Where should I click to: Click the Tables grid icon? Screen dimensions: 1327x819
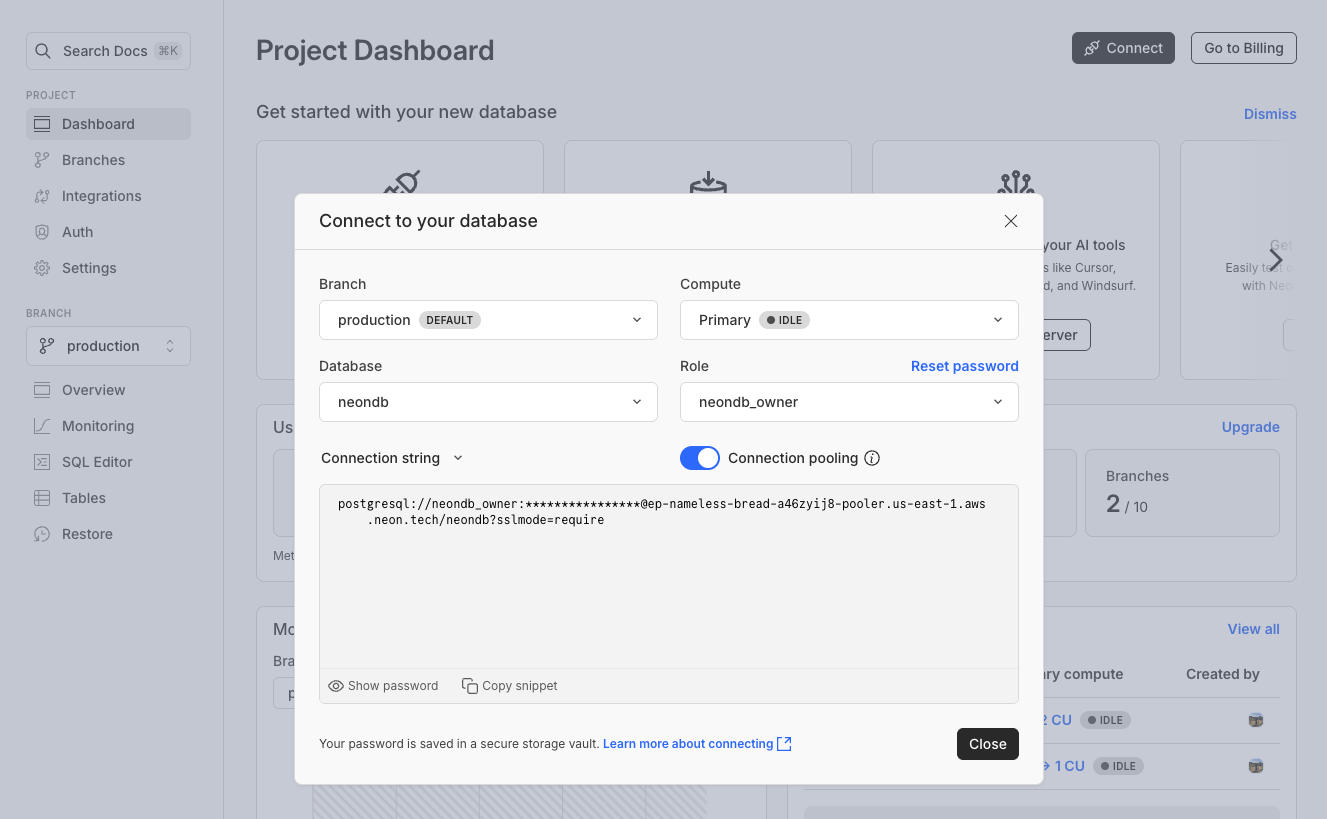tap(42, 498)
